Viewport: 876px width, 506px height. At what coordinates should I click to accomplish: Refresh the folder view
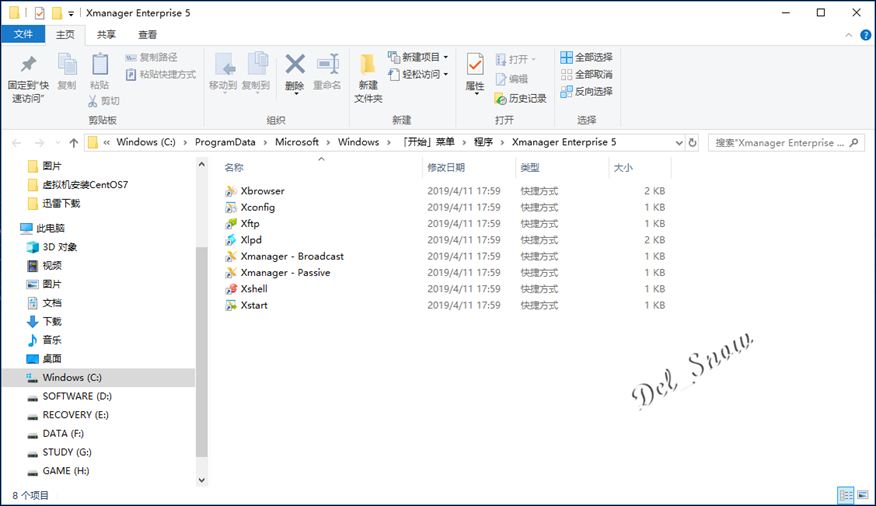693,143
